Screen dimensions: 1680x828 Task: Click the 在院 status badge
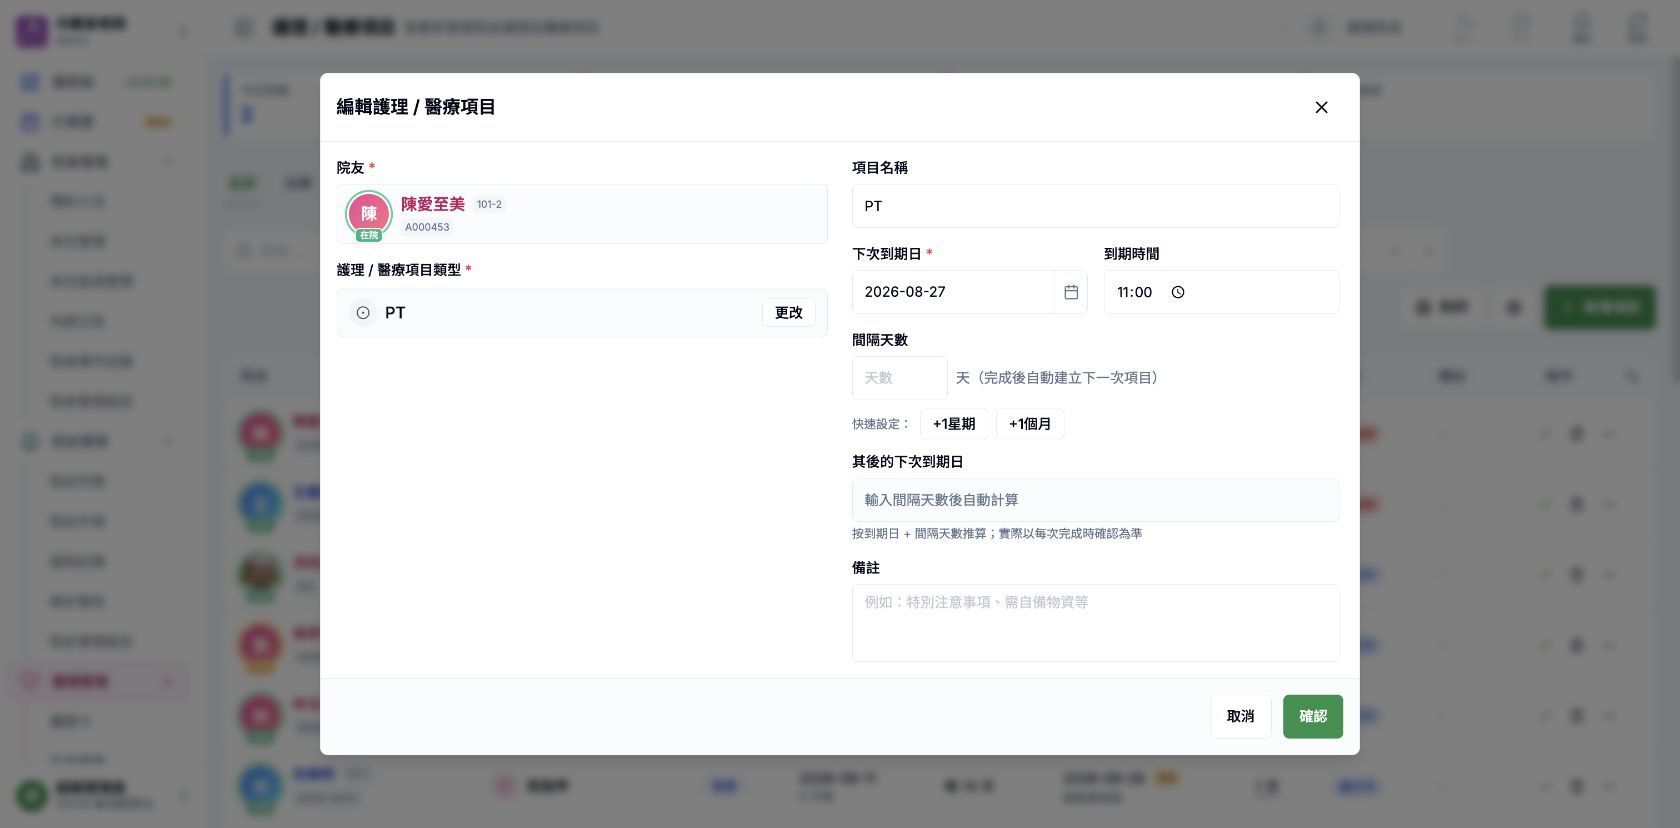(x=369, y=236)
